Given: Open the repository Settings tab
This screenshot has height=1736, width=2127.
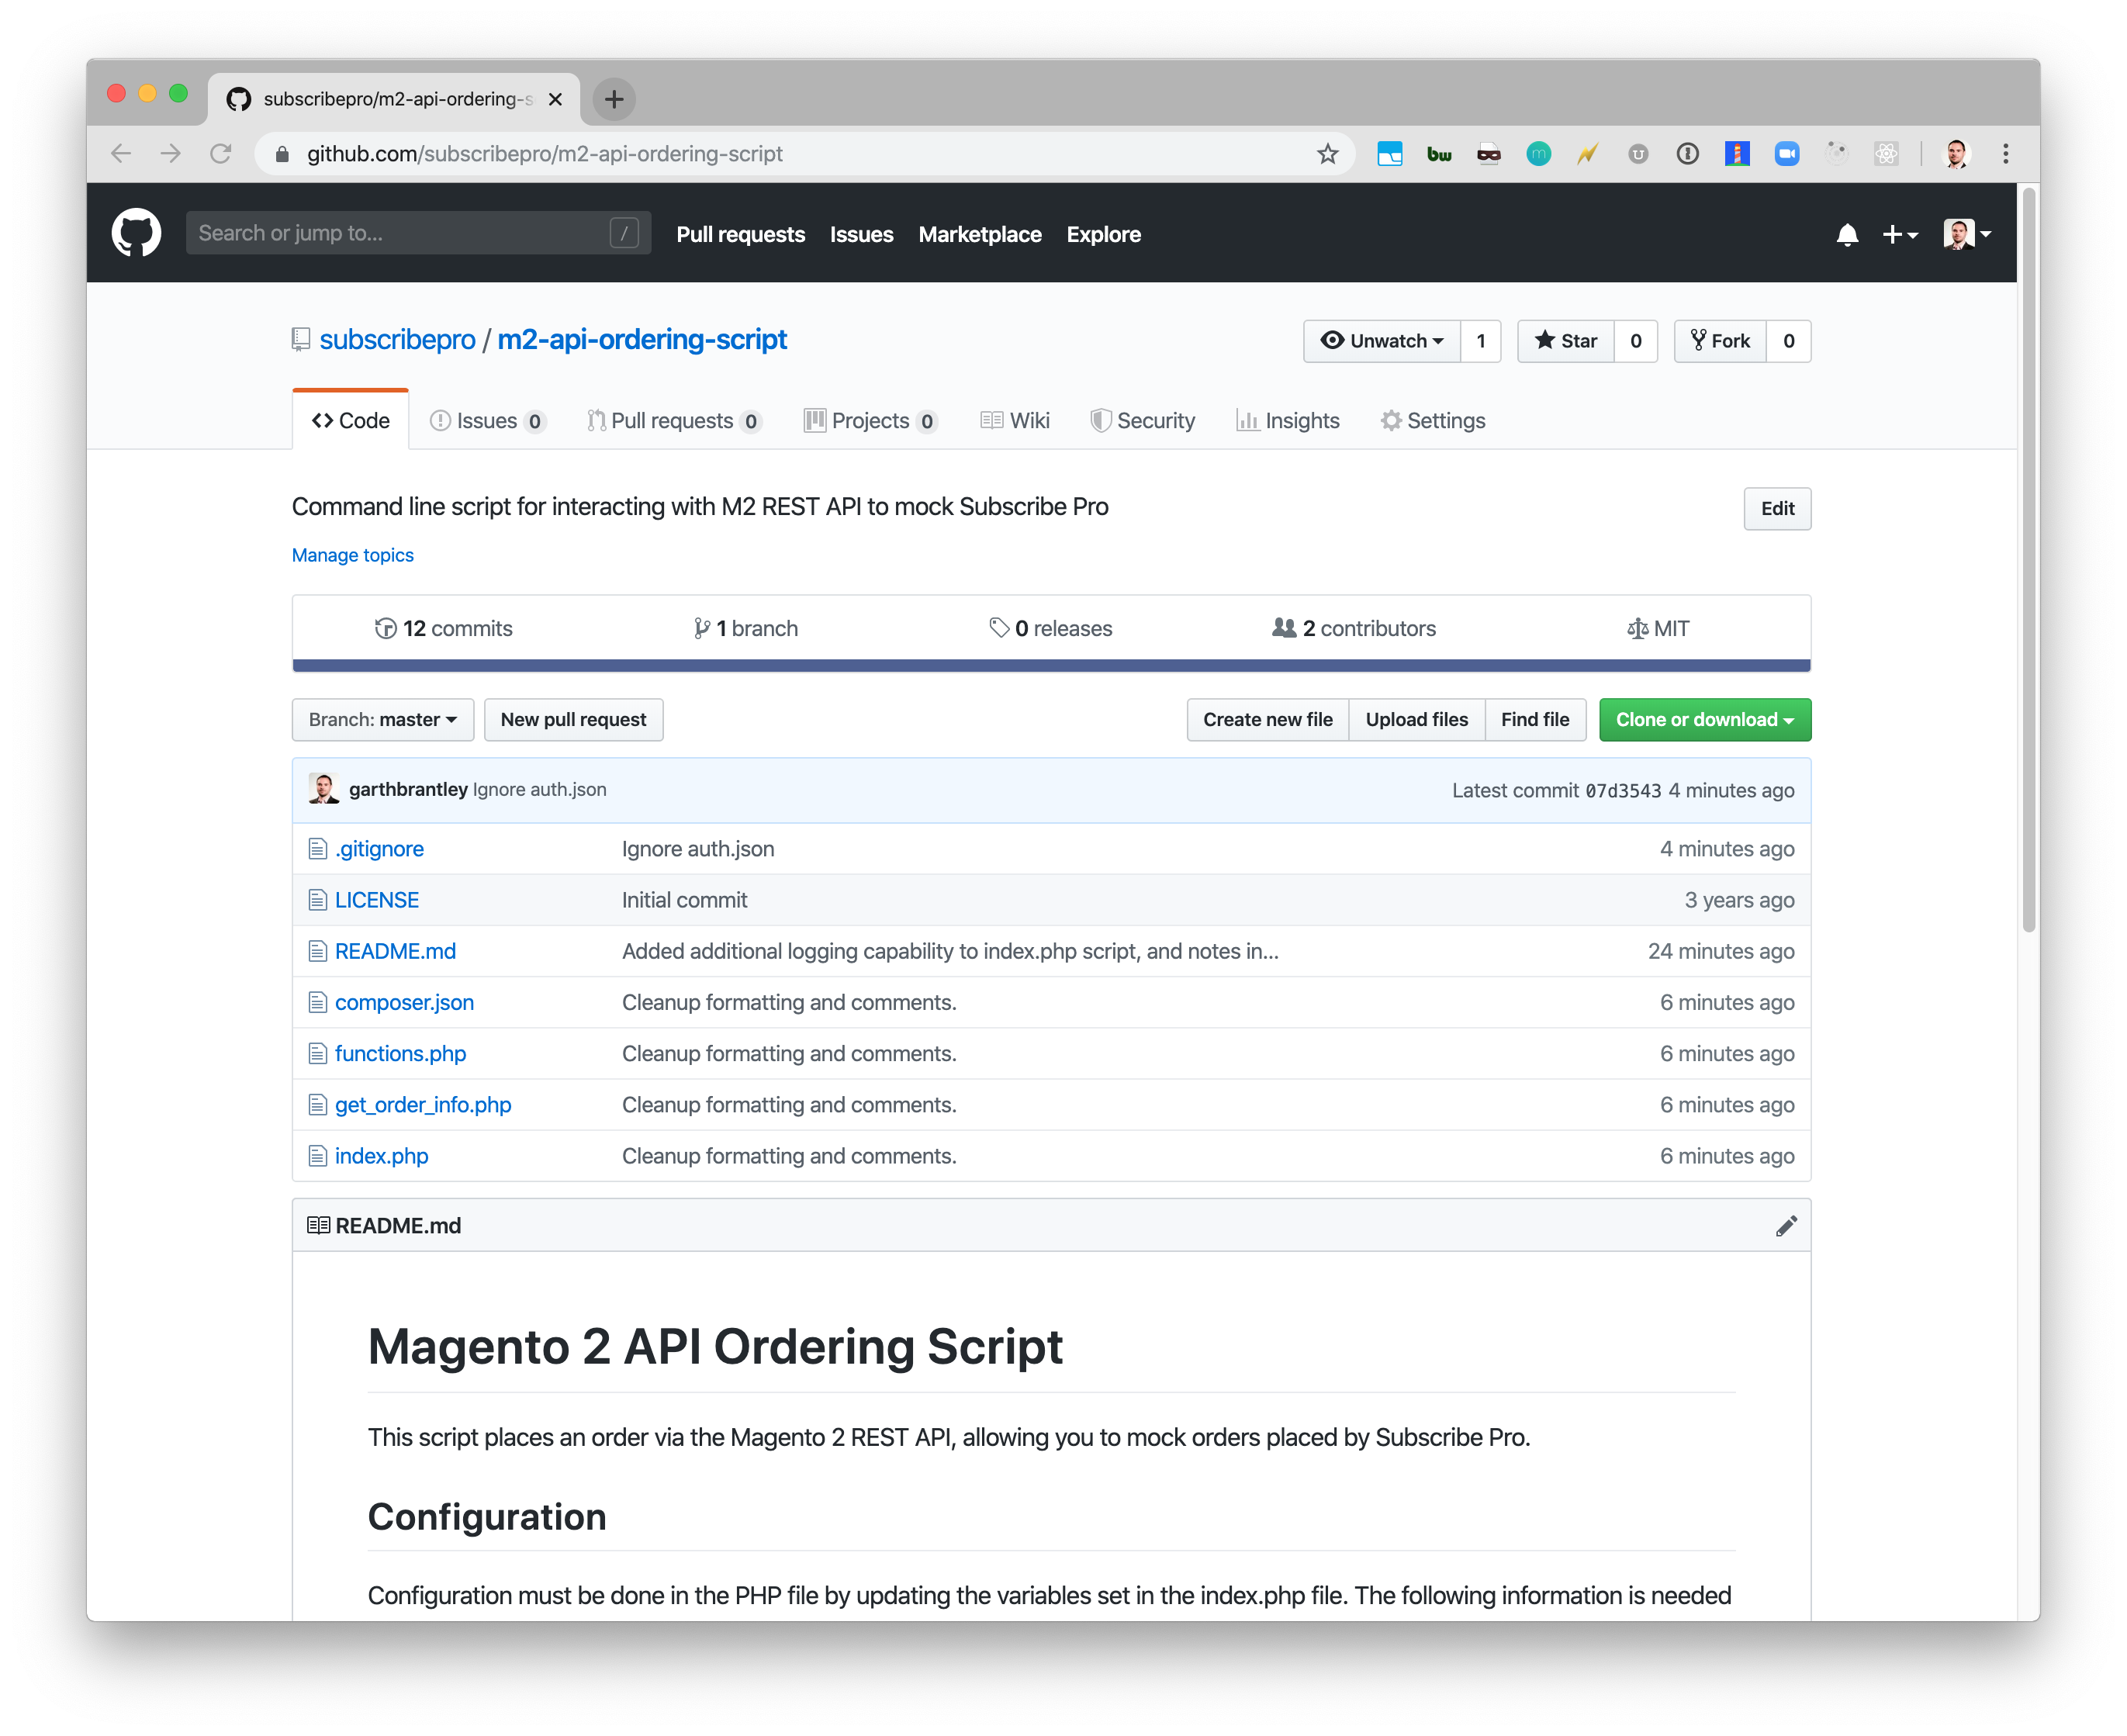Looking at the screenshot, I should pos(1433,421).
